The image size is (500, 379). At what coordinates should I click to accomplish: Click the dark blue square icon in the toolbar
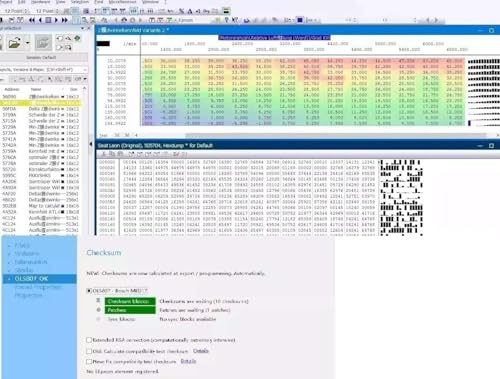point(300,20)
